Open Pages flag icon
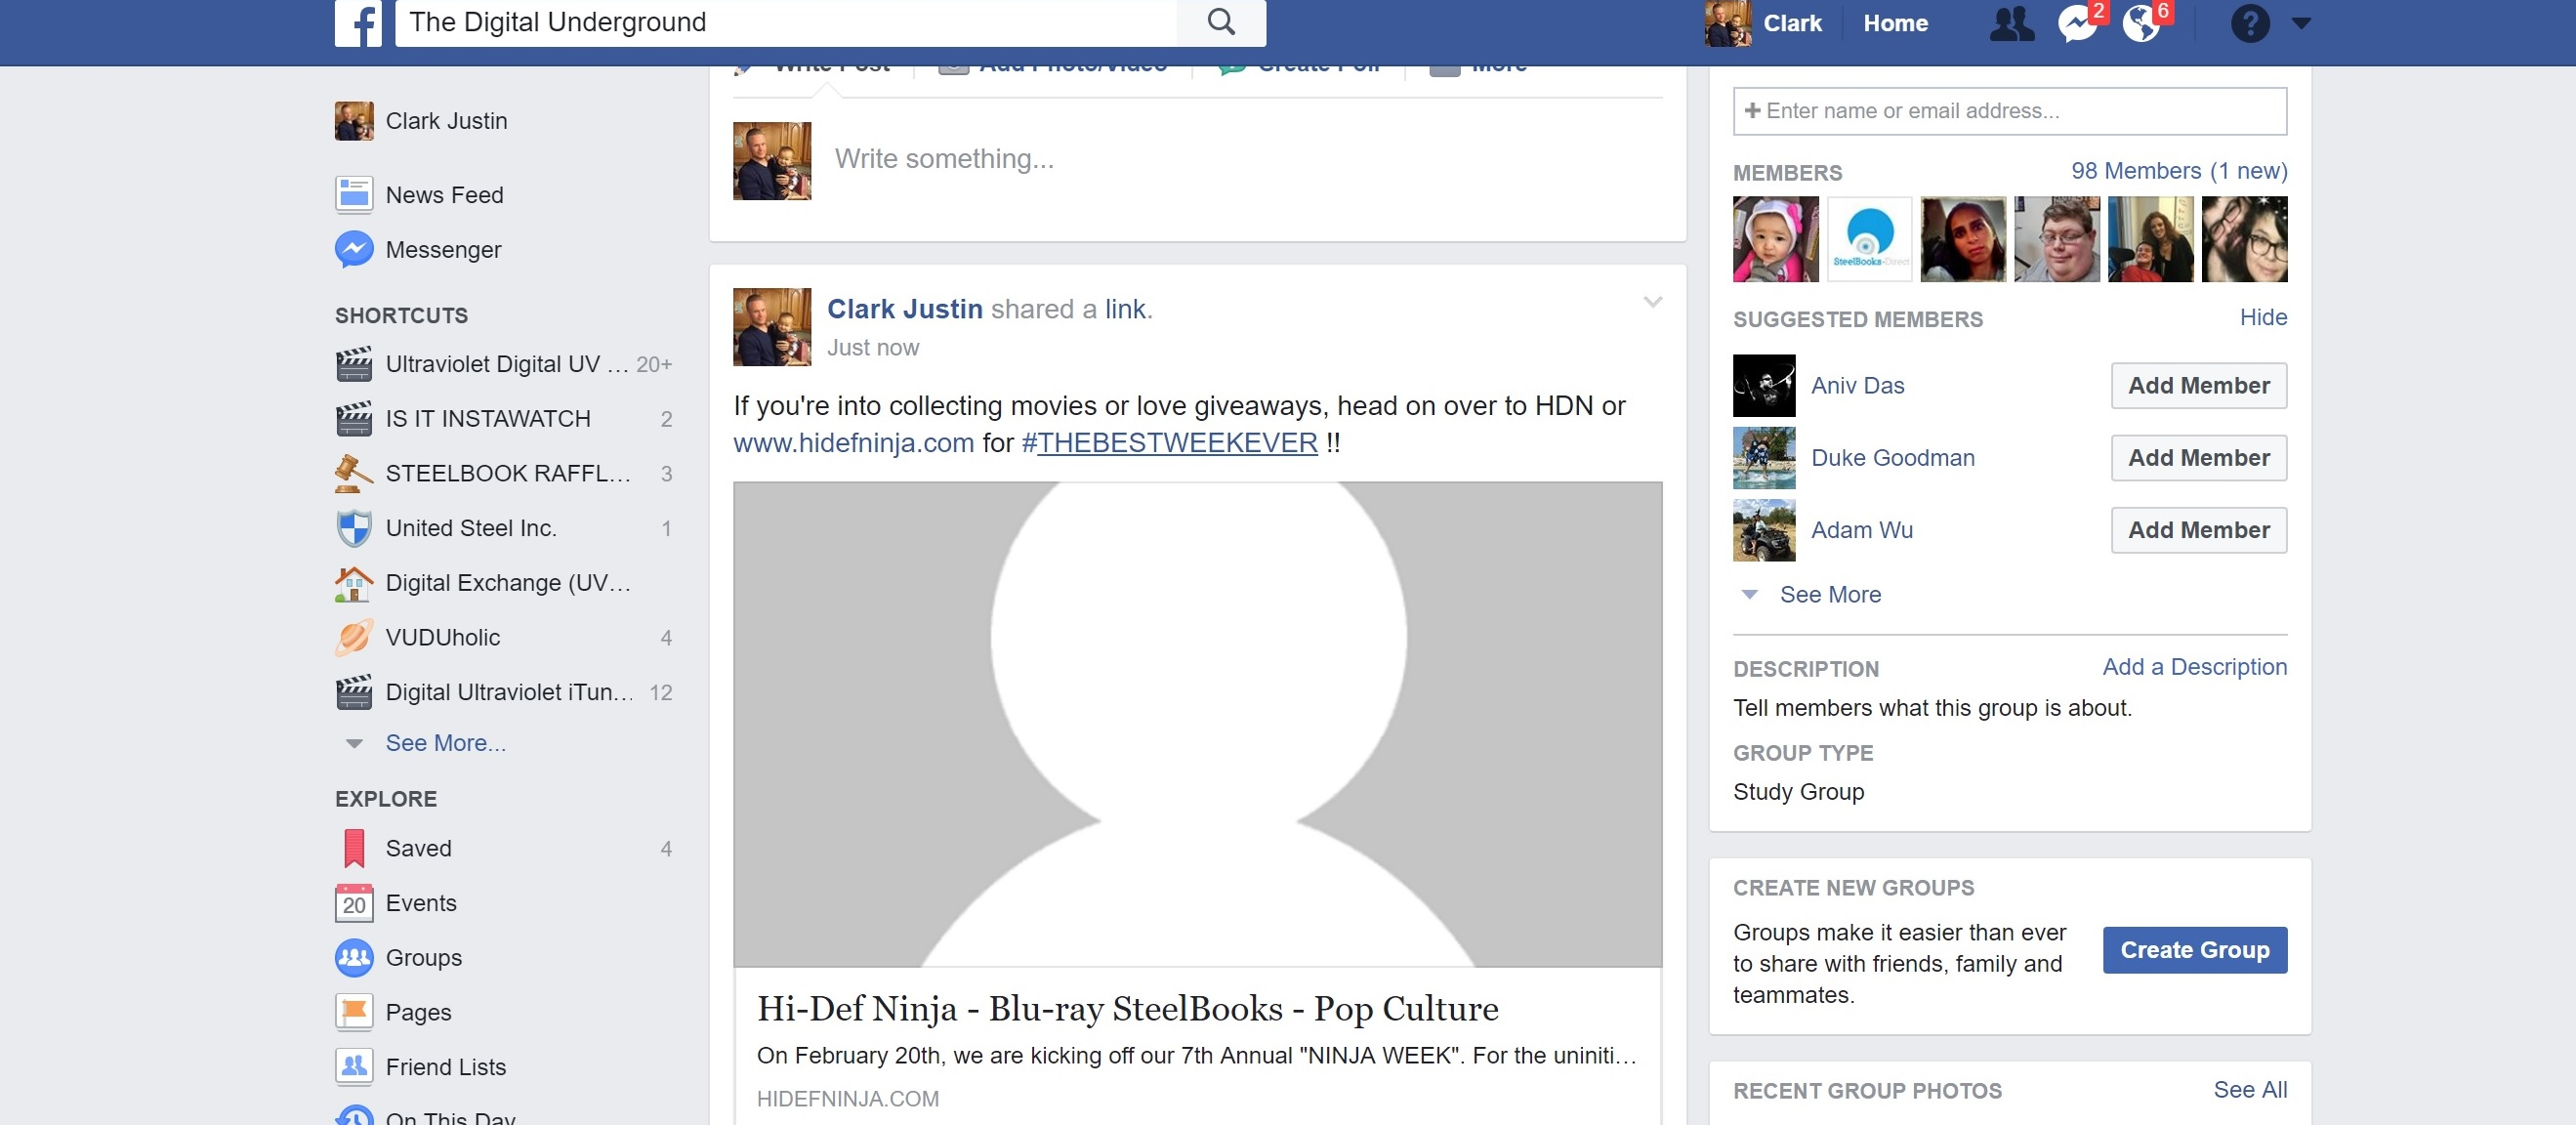This screenshot has height=1125, width=2576. click(354, 1013)
